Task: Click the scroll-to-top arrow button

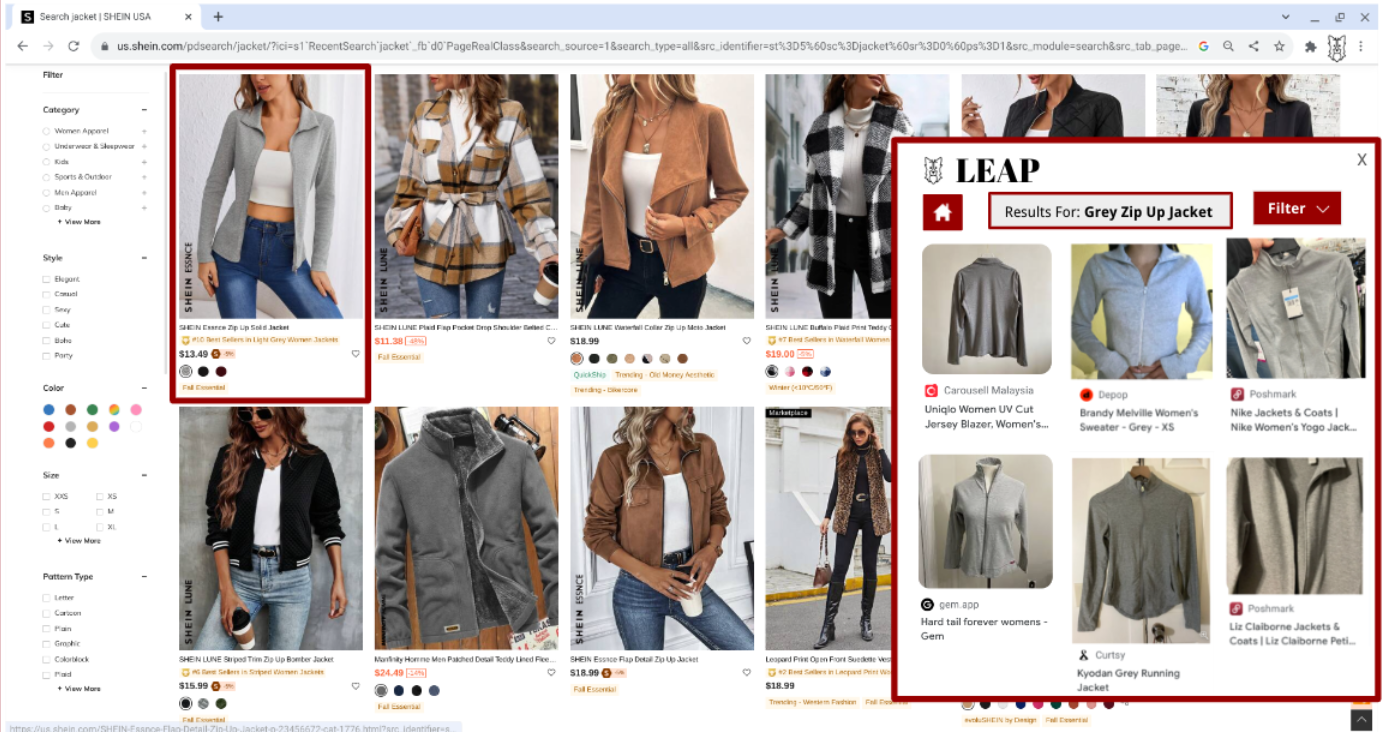Action: click(1361, 719)
